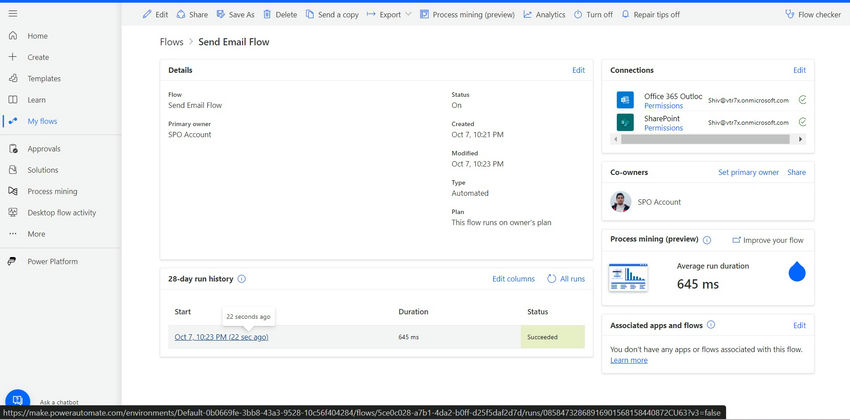Click the Desktop flow activity icon

click(x=13, y=212)
